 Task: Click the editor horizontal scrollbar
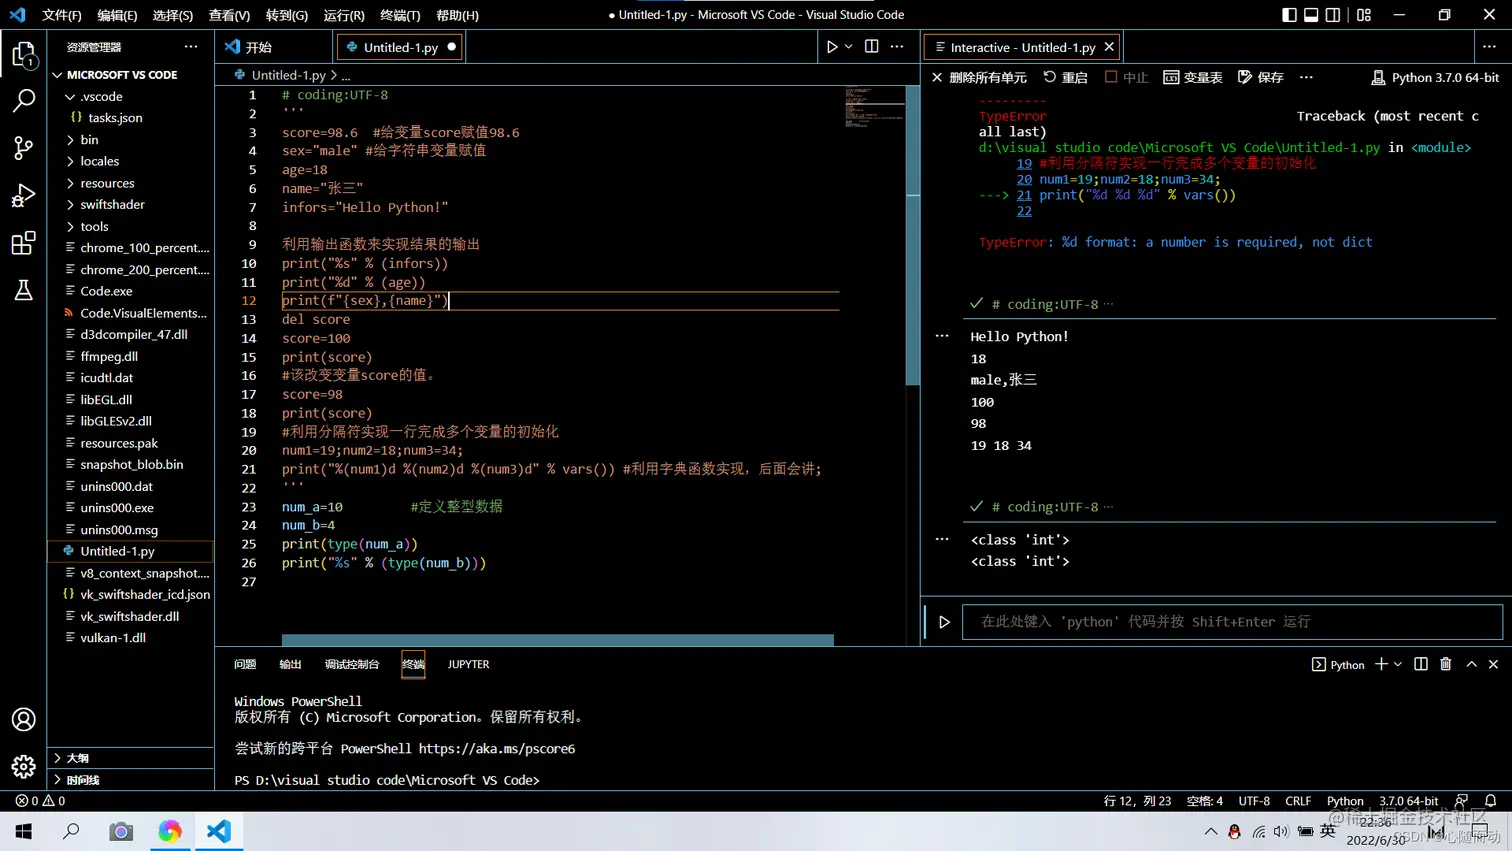[x=557, y=640]
